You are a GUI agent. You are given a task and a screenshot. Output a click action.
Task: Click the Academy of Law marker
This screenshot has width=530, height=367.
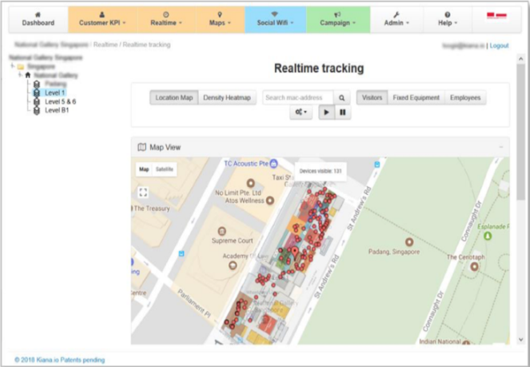tap(233, 266)
